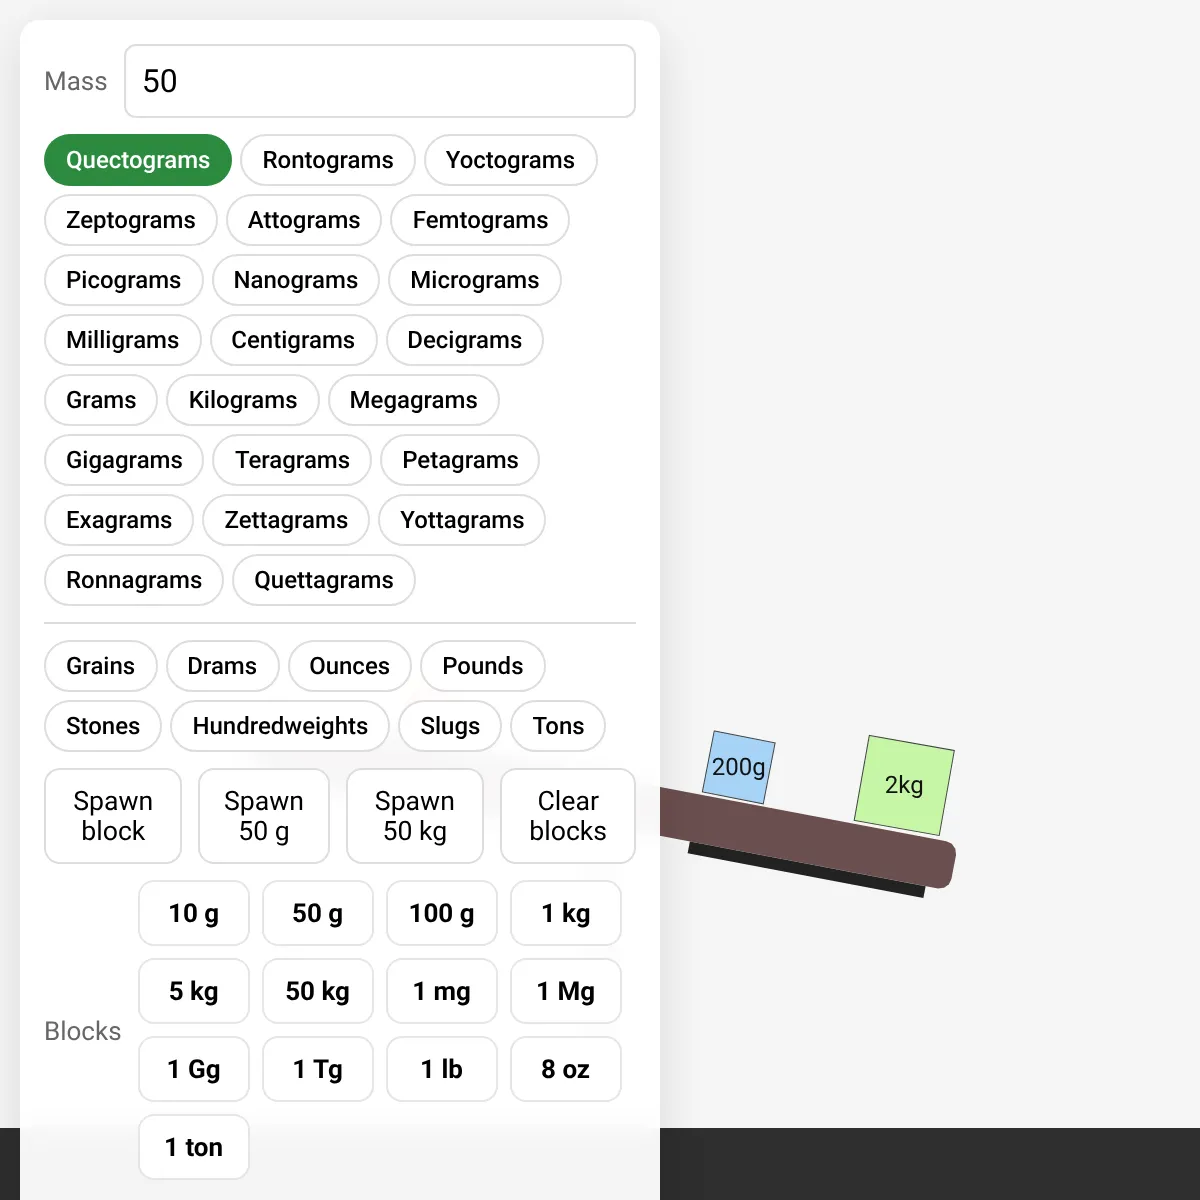Select the Pounds unit chip
This screenshot has width=1200, height=1200.
click(483, 666)
